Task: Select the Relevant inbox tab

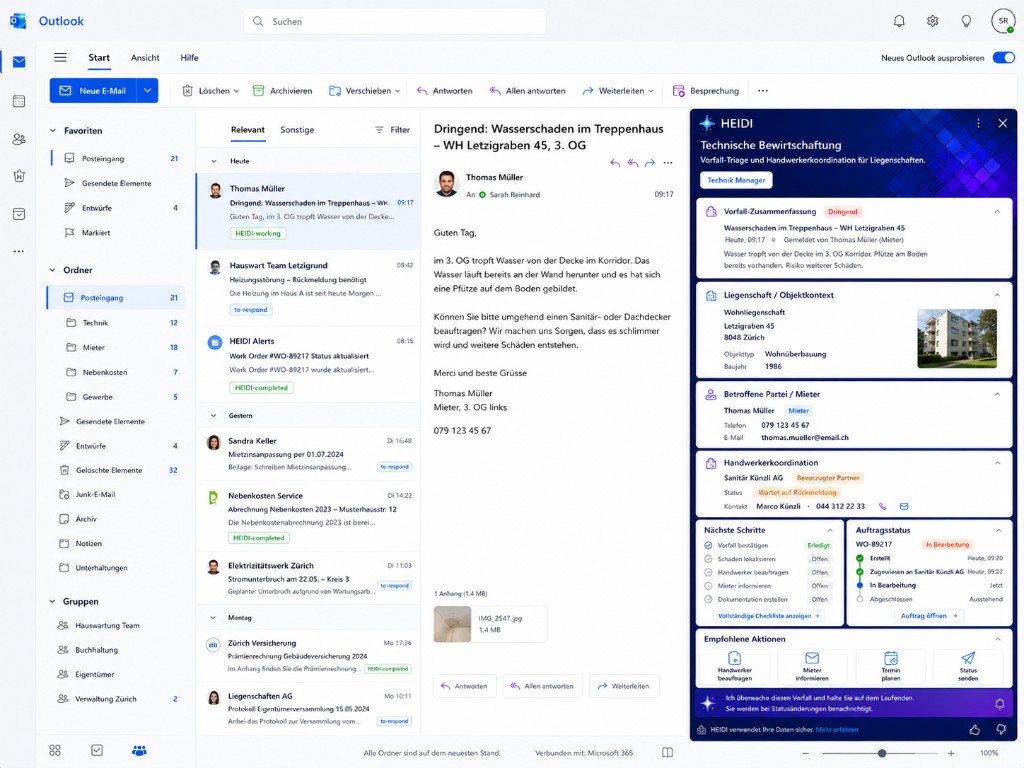Action: 248,130
